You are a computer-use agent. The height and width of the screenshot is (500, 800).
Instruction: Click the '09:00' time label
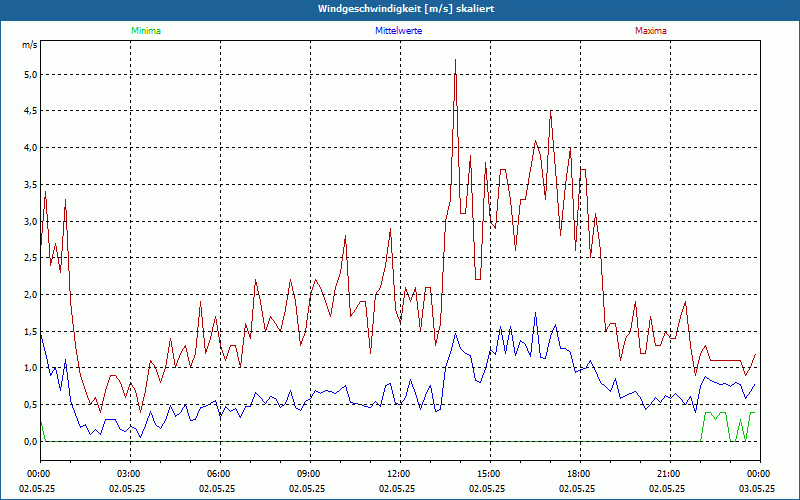coord(310,474)
